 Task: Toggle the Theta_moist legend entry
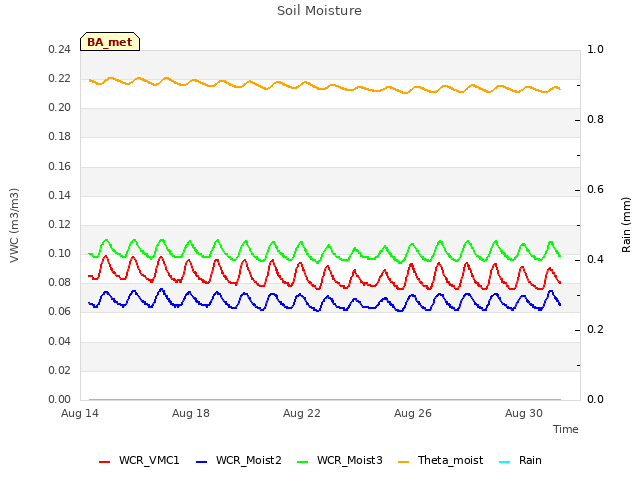[440, 461]
